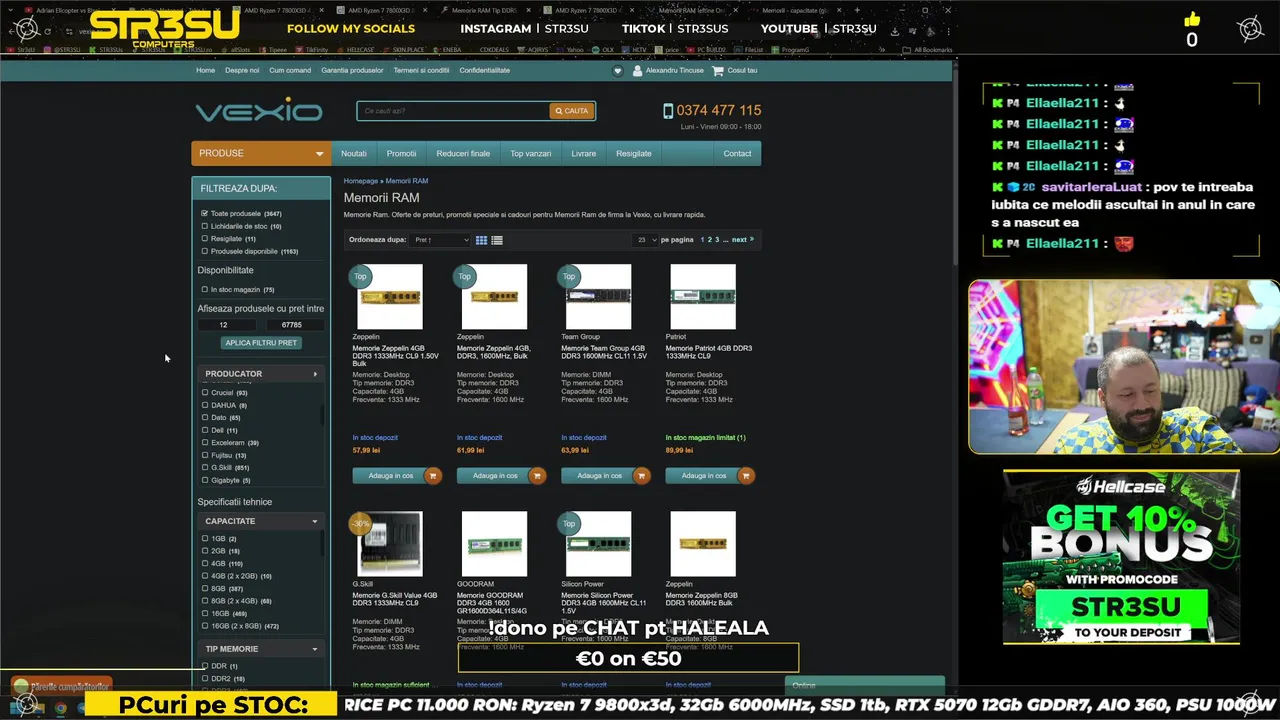Screen dimensions: 1280x720
Task: Open the Yahoo bookmark
Action: pos(571,49)
